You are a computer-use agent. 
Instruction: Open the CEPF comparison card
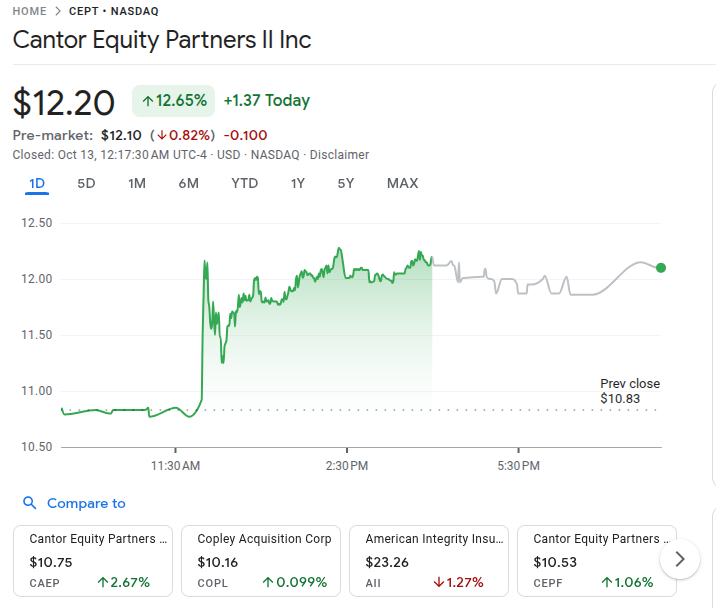click(x=595, y=561)
